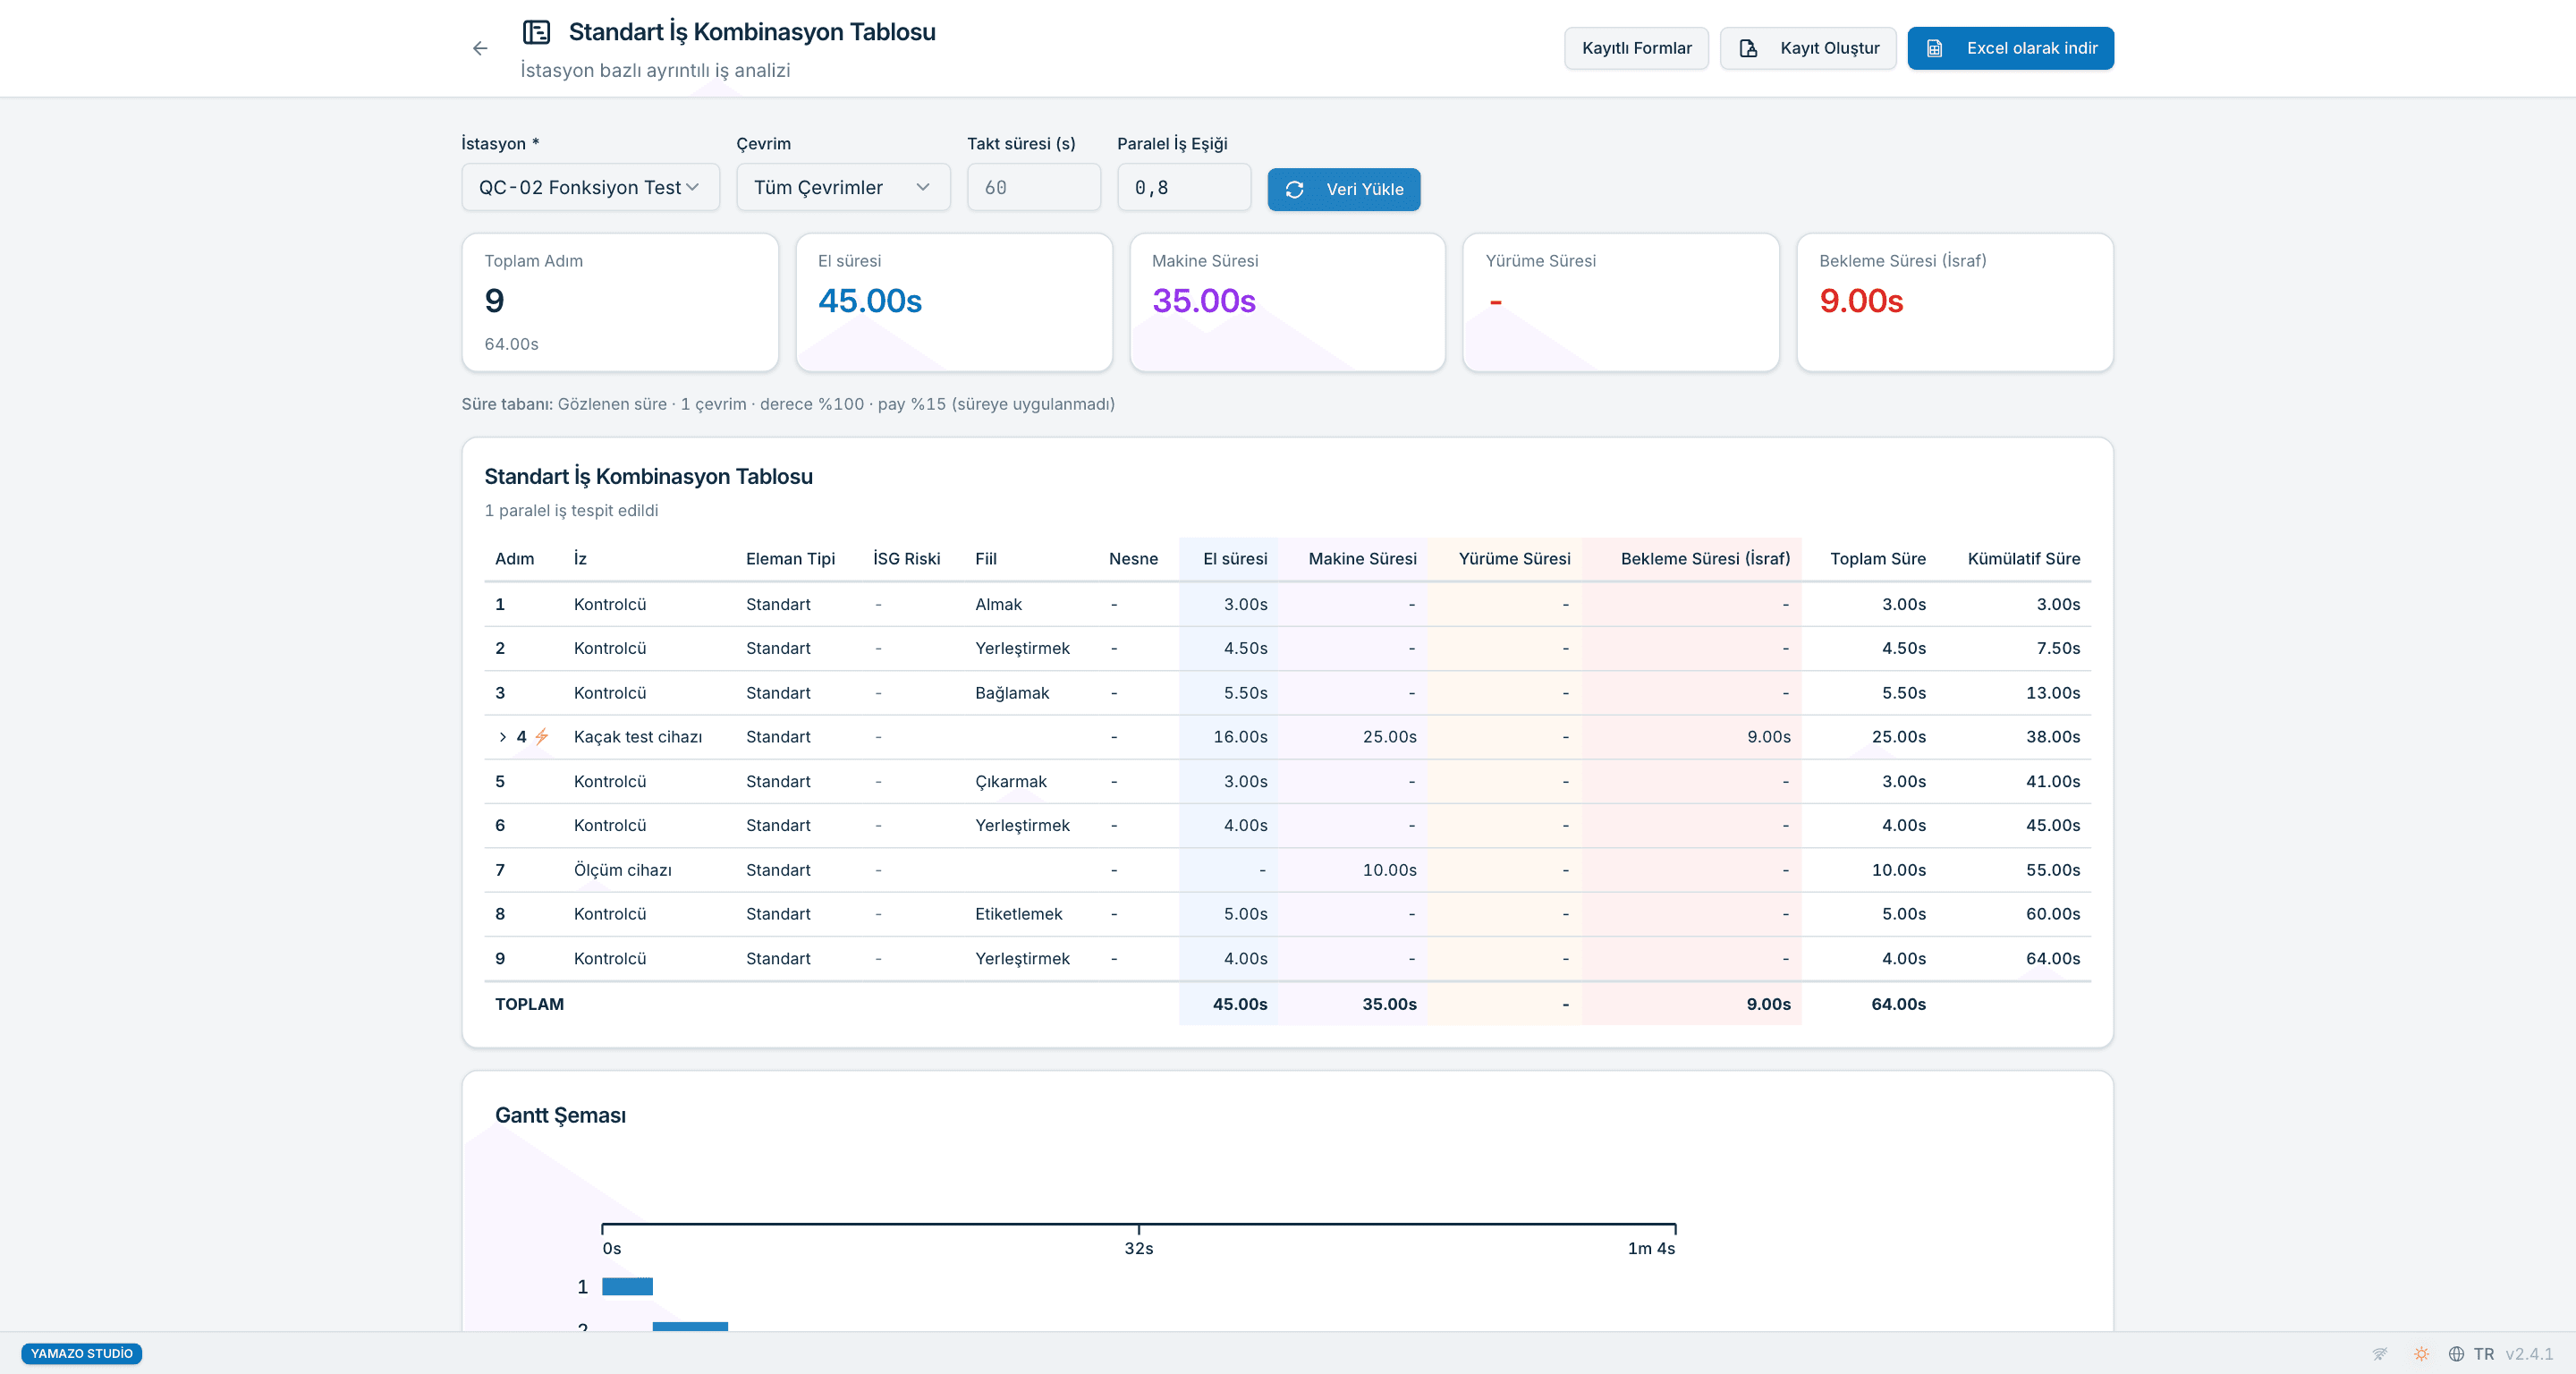Click the Etiketlemek verb in row 8
2576x1374 pixels.
(x=1019, y=914)
